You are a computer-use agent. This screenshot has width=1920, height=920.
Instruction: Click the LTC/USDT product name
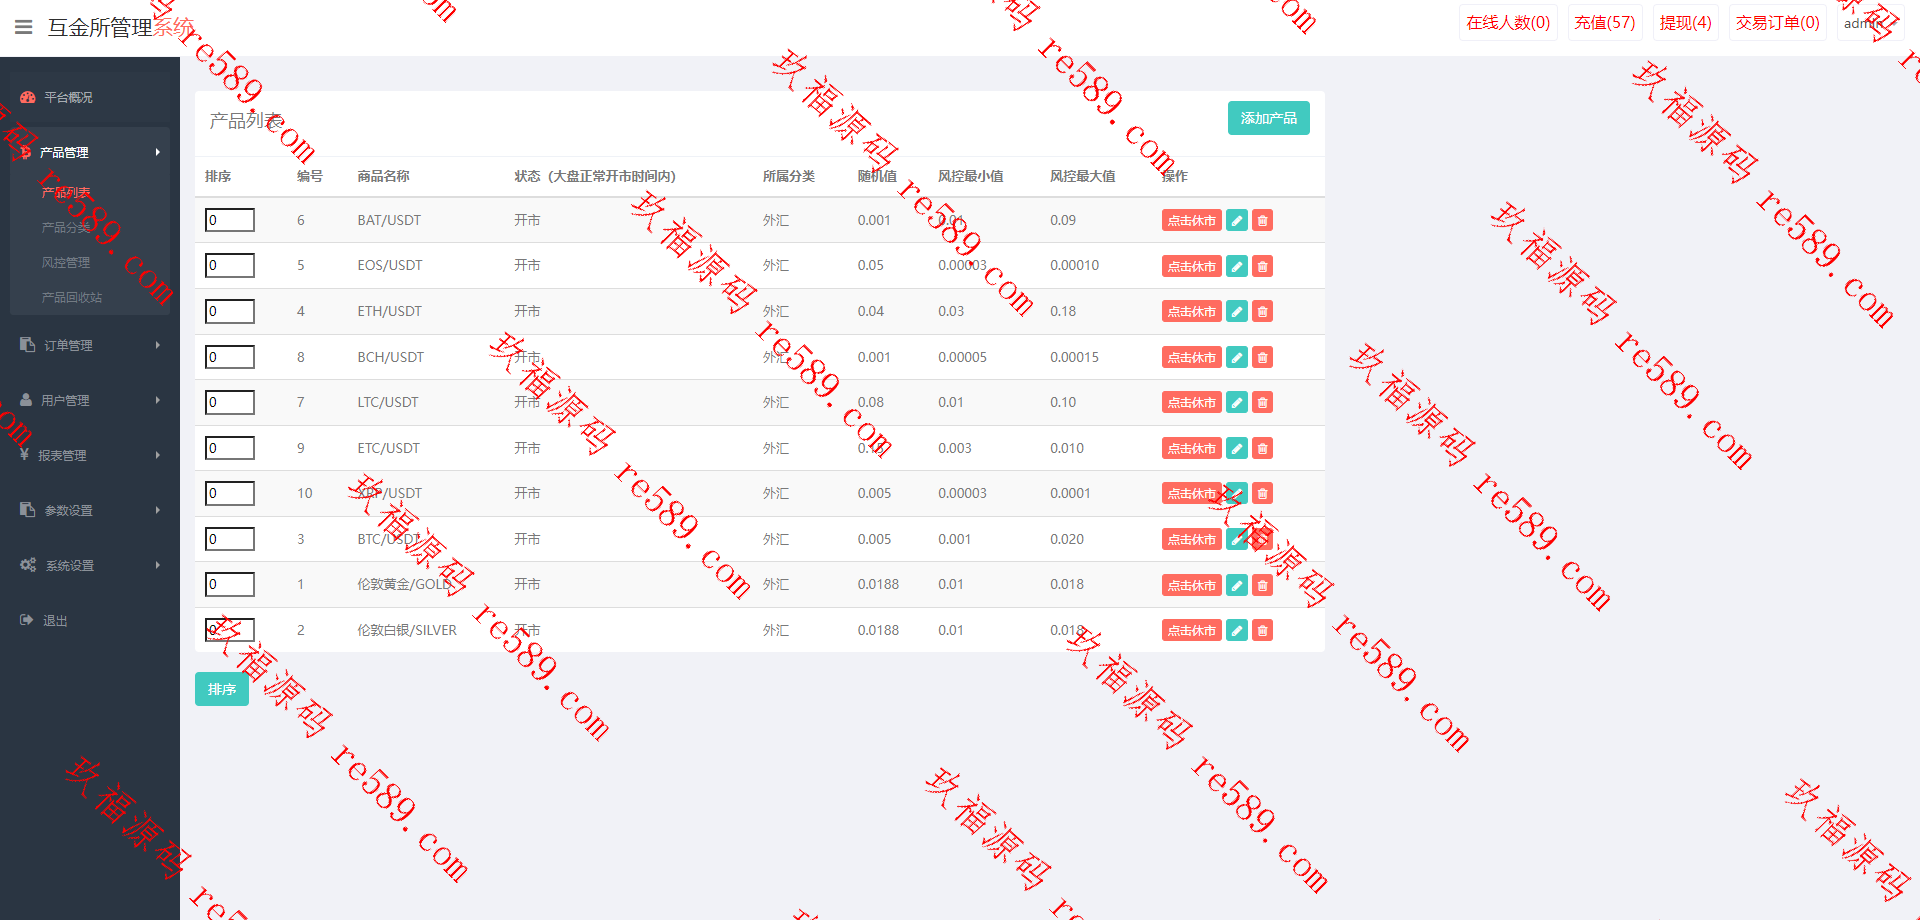388,402
